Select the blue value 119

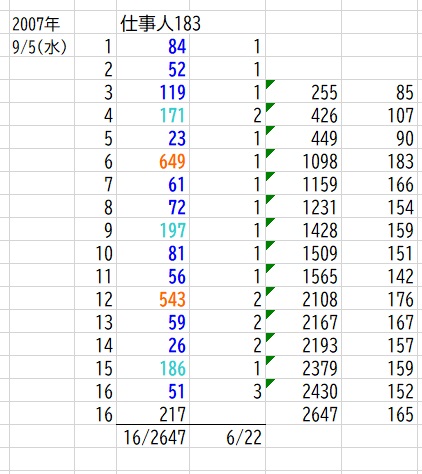point(172,93)
